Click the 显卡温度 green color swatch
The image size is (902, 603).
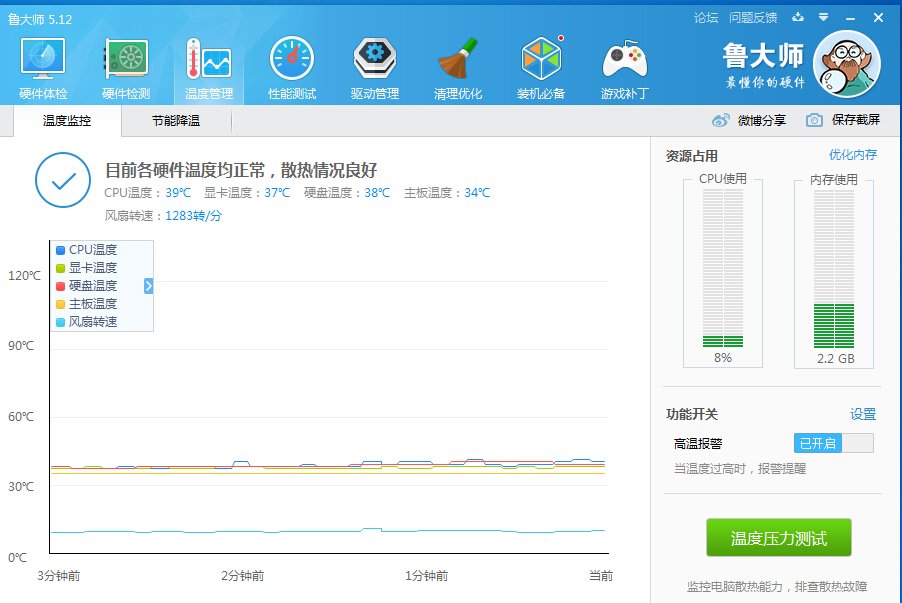[x=60, y=267]
